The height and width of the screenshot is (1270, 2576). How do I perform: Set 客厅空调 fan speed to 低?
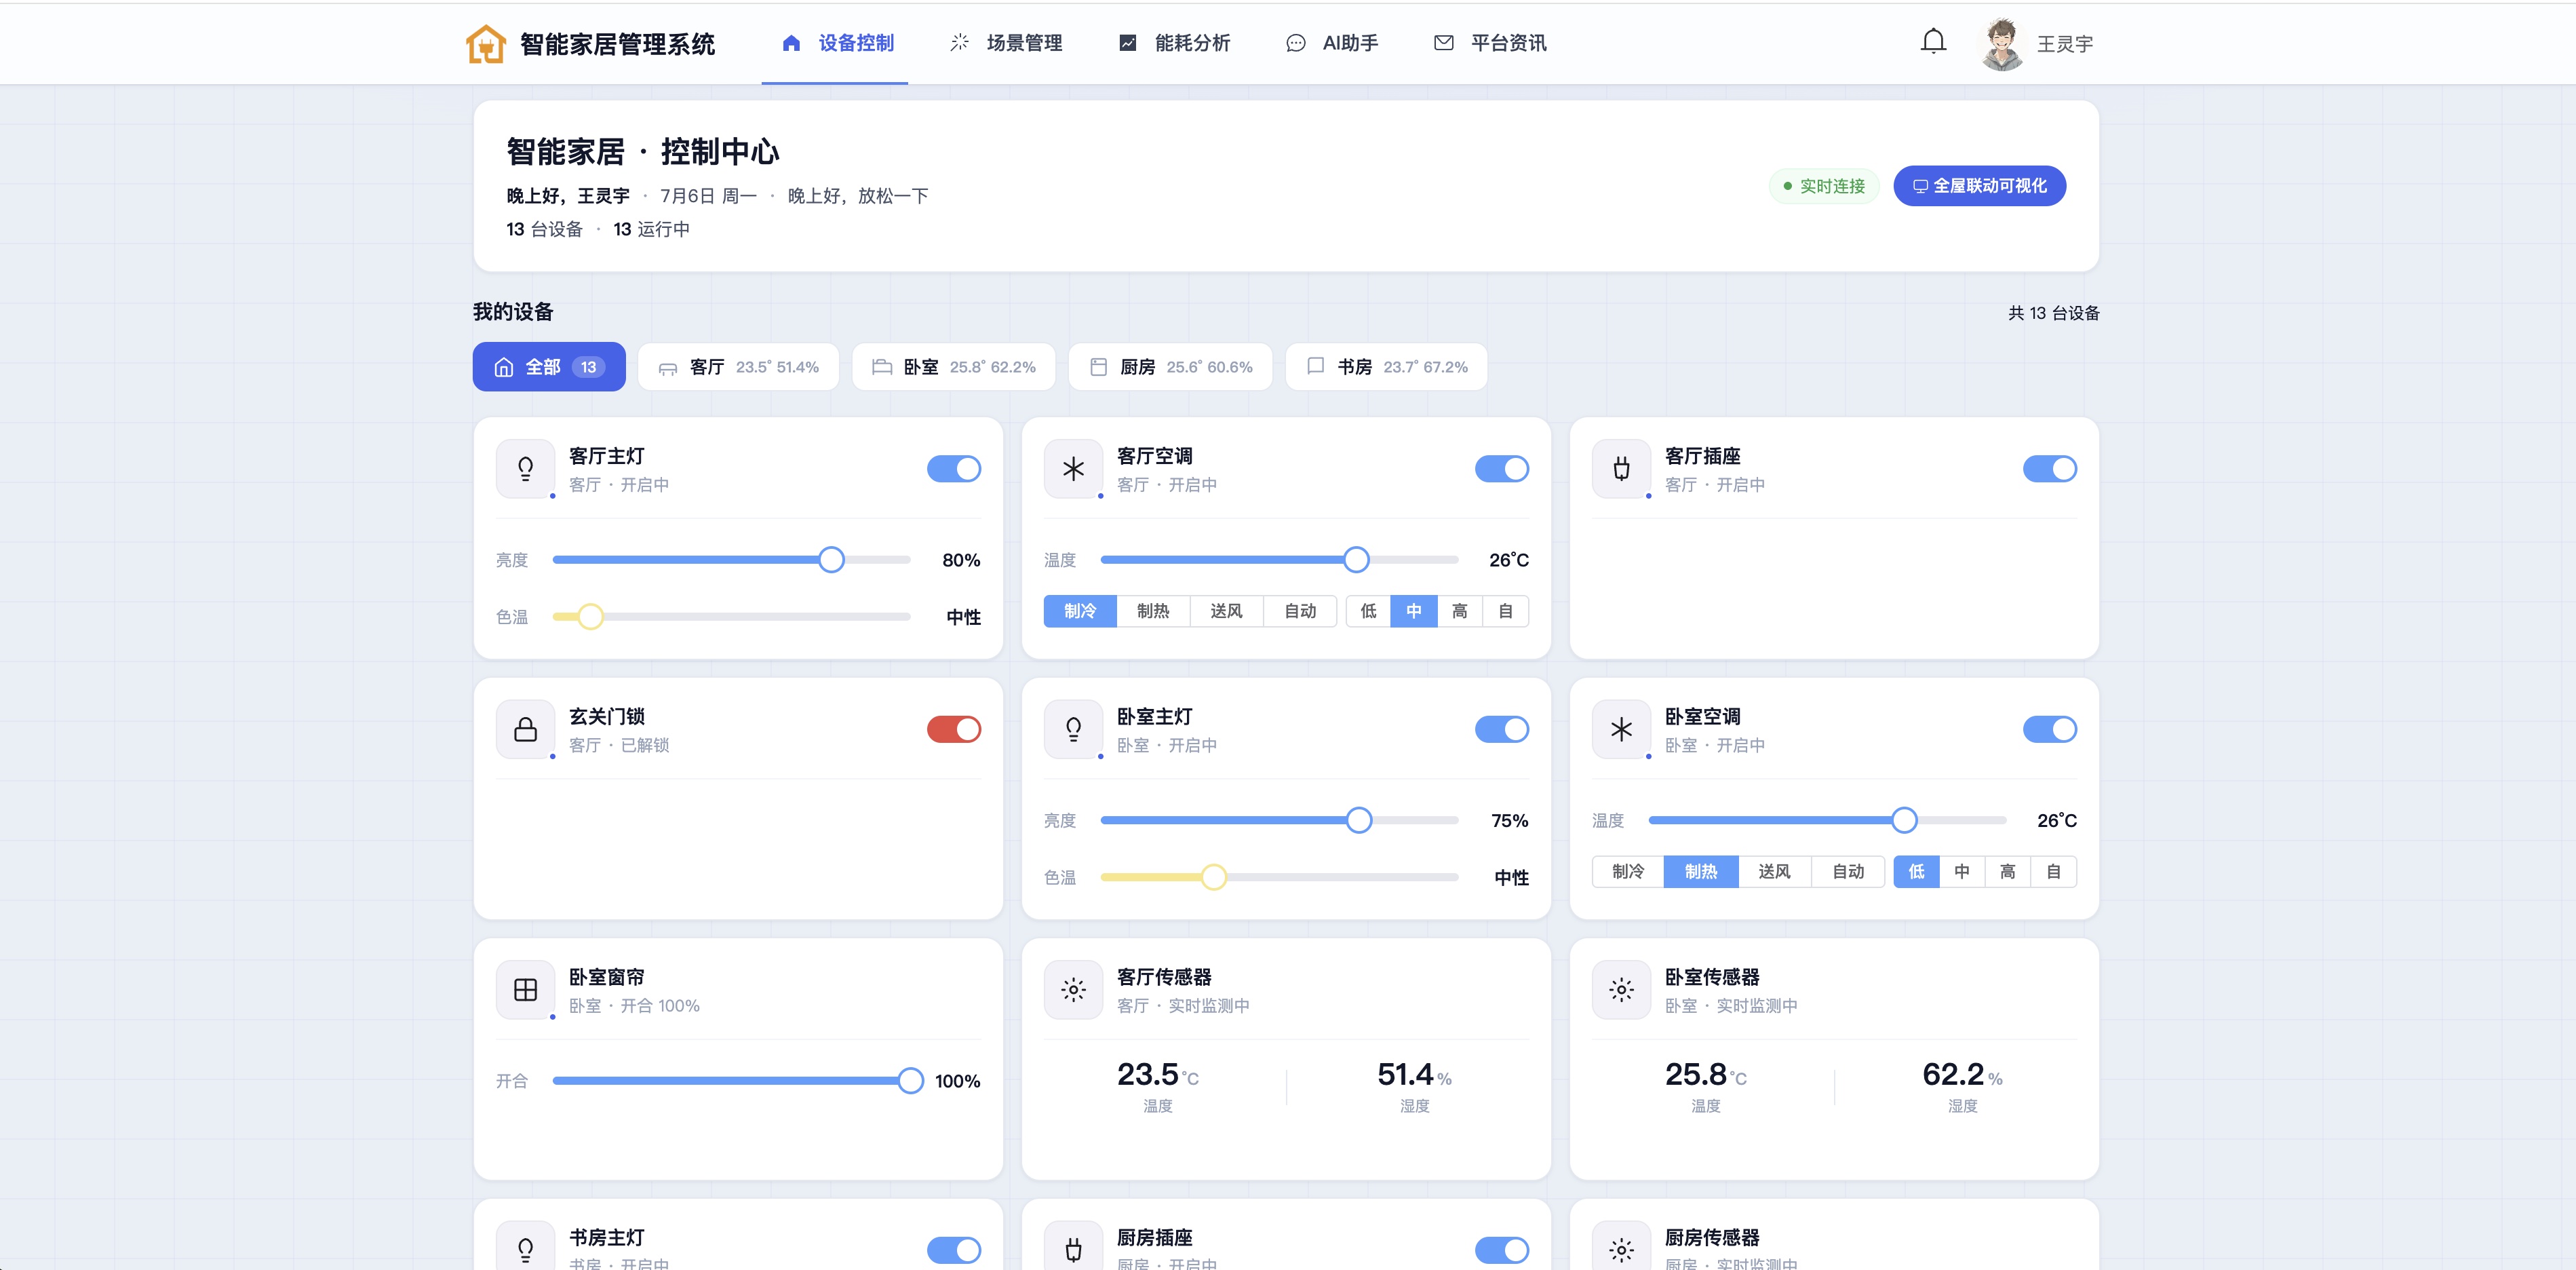click(1368, 611)
